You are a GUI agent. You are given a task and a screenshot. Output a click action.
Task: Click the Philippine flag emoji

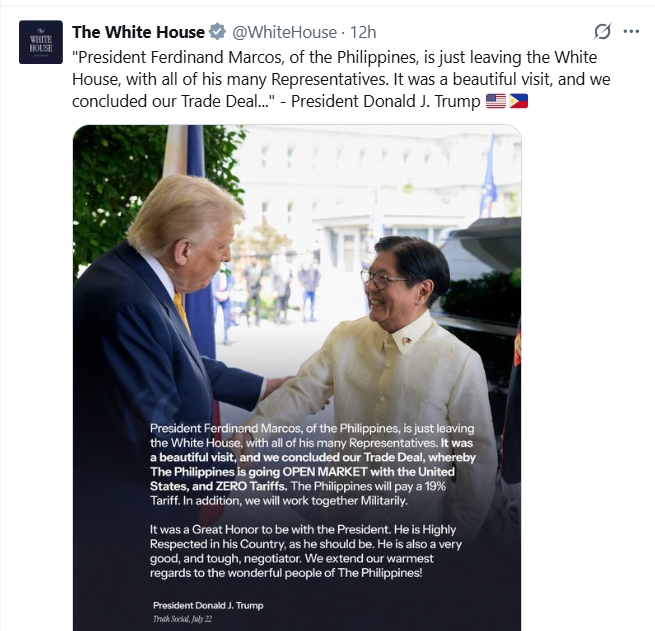point(518,101)
